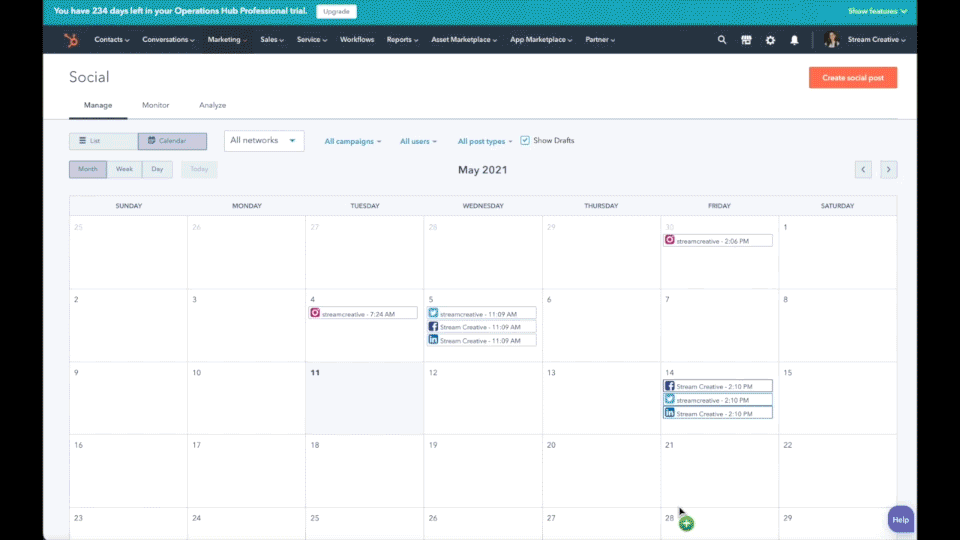960x540 pixels.
Task: Open the All users filter
Action: (x=418, y=141)
